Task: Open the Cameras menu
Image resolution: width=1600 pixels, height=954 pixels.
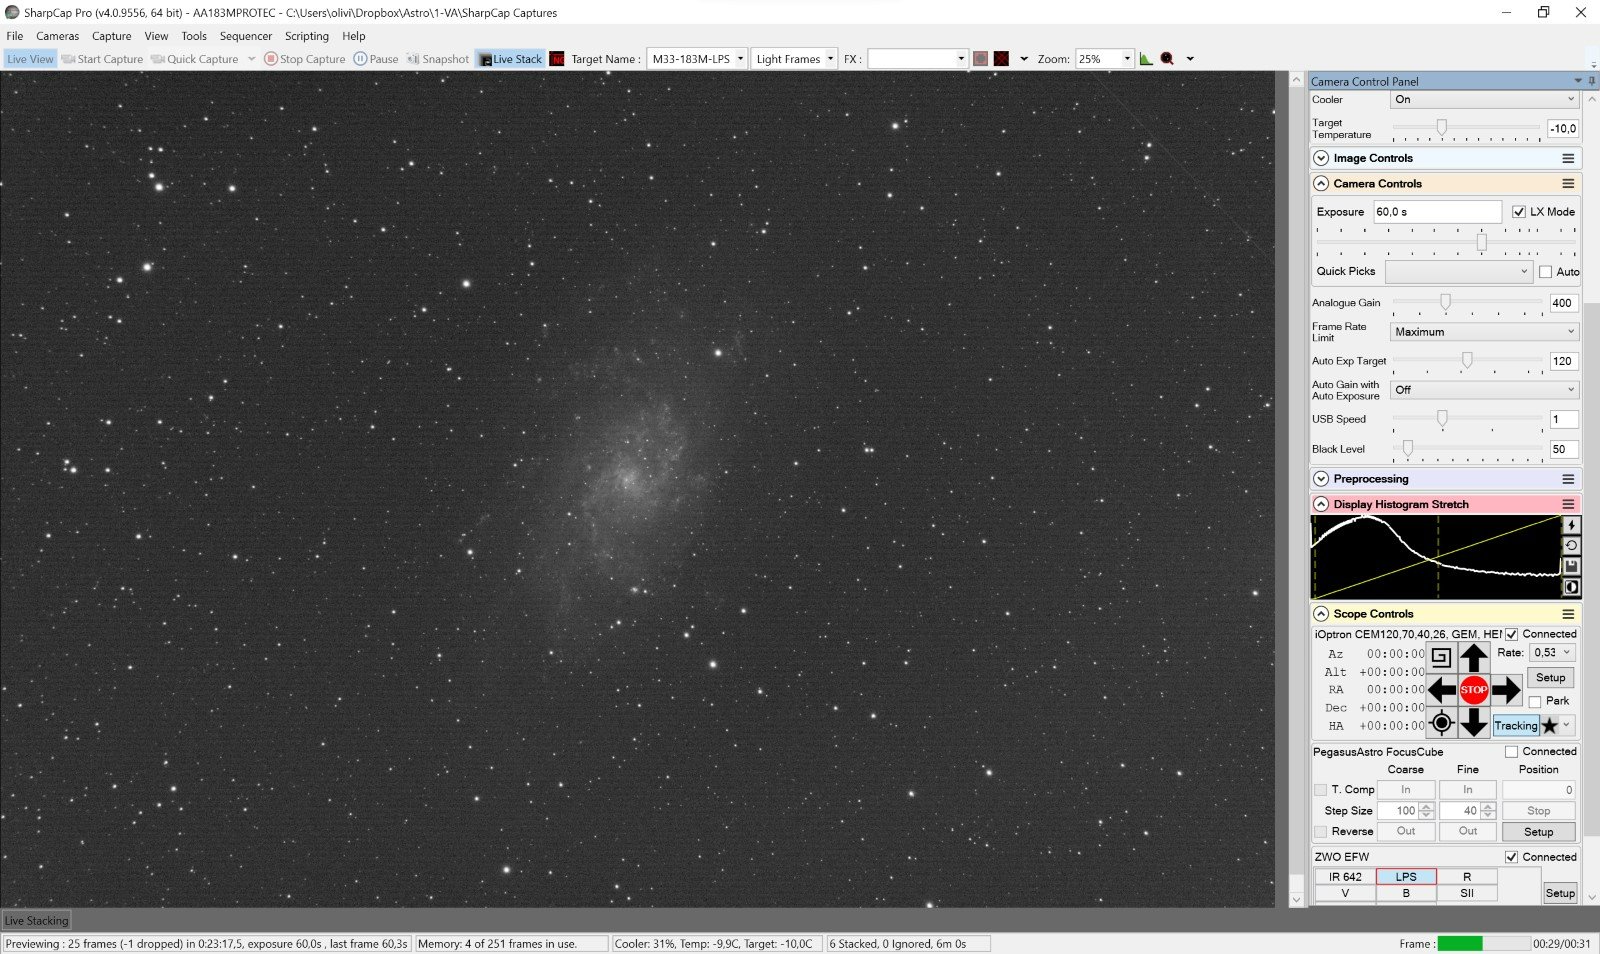Action: [x=57, y=36]
